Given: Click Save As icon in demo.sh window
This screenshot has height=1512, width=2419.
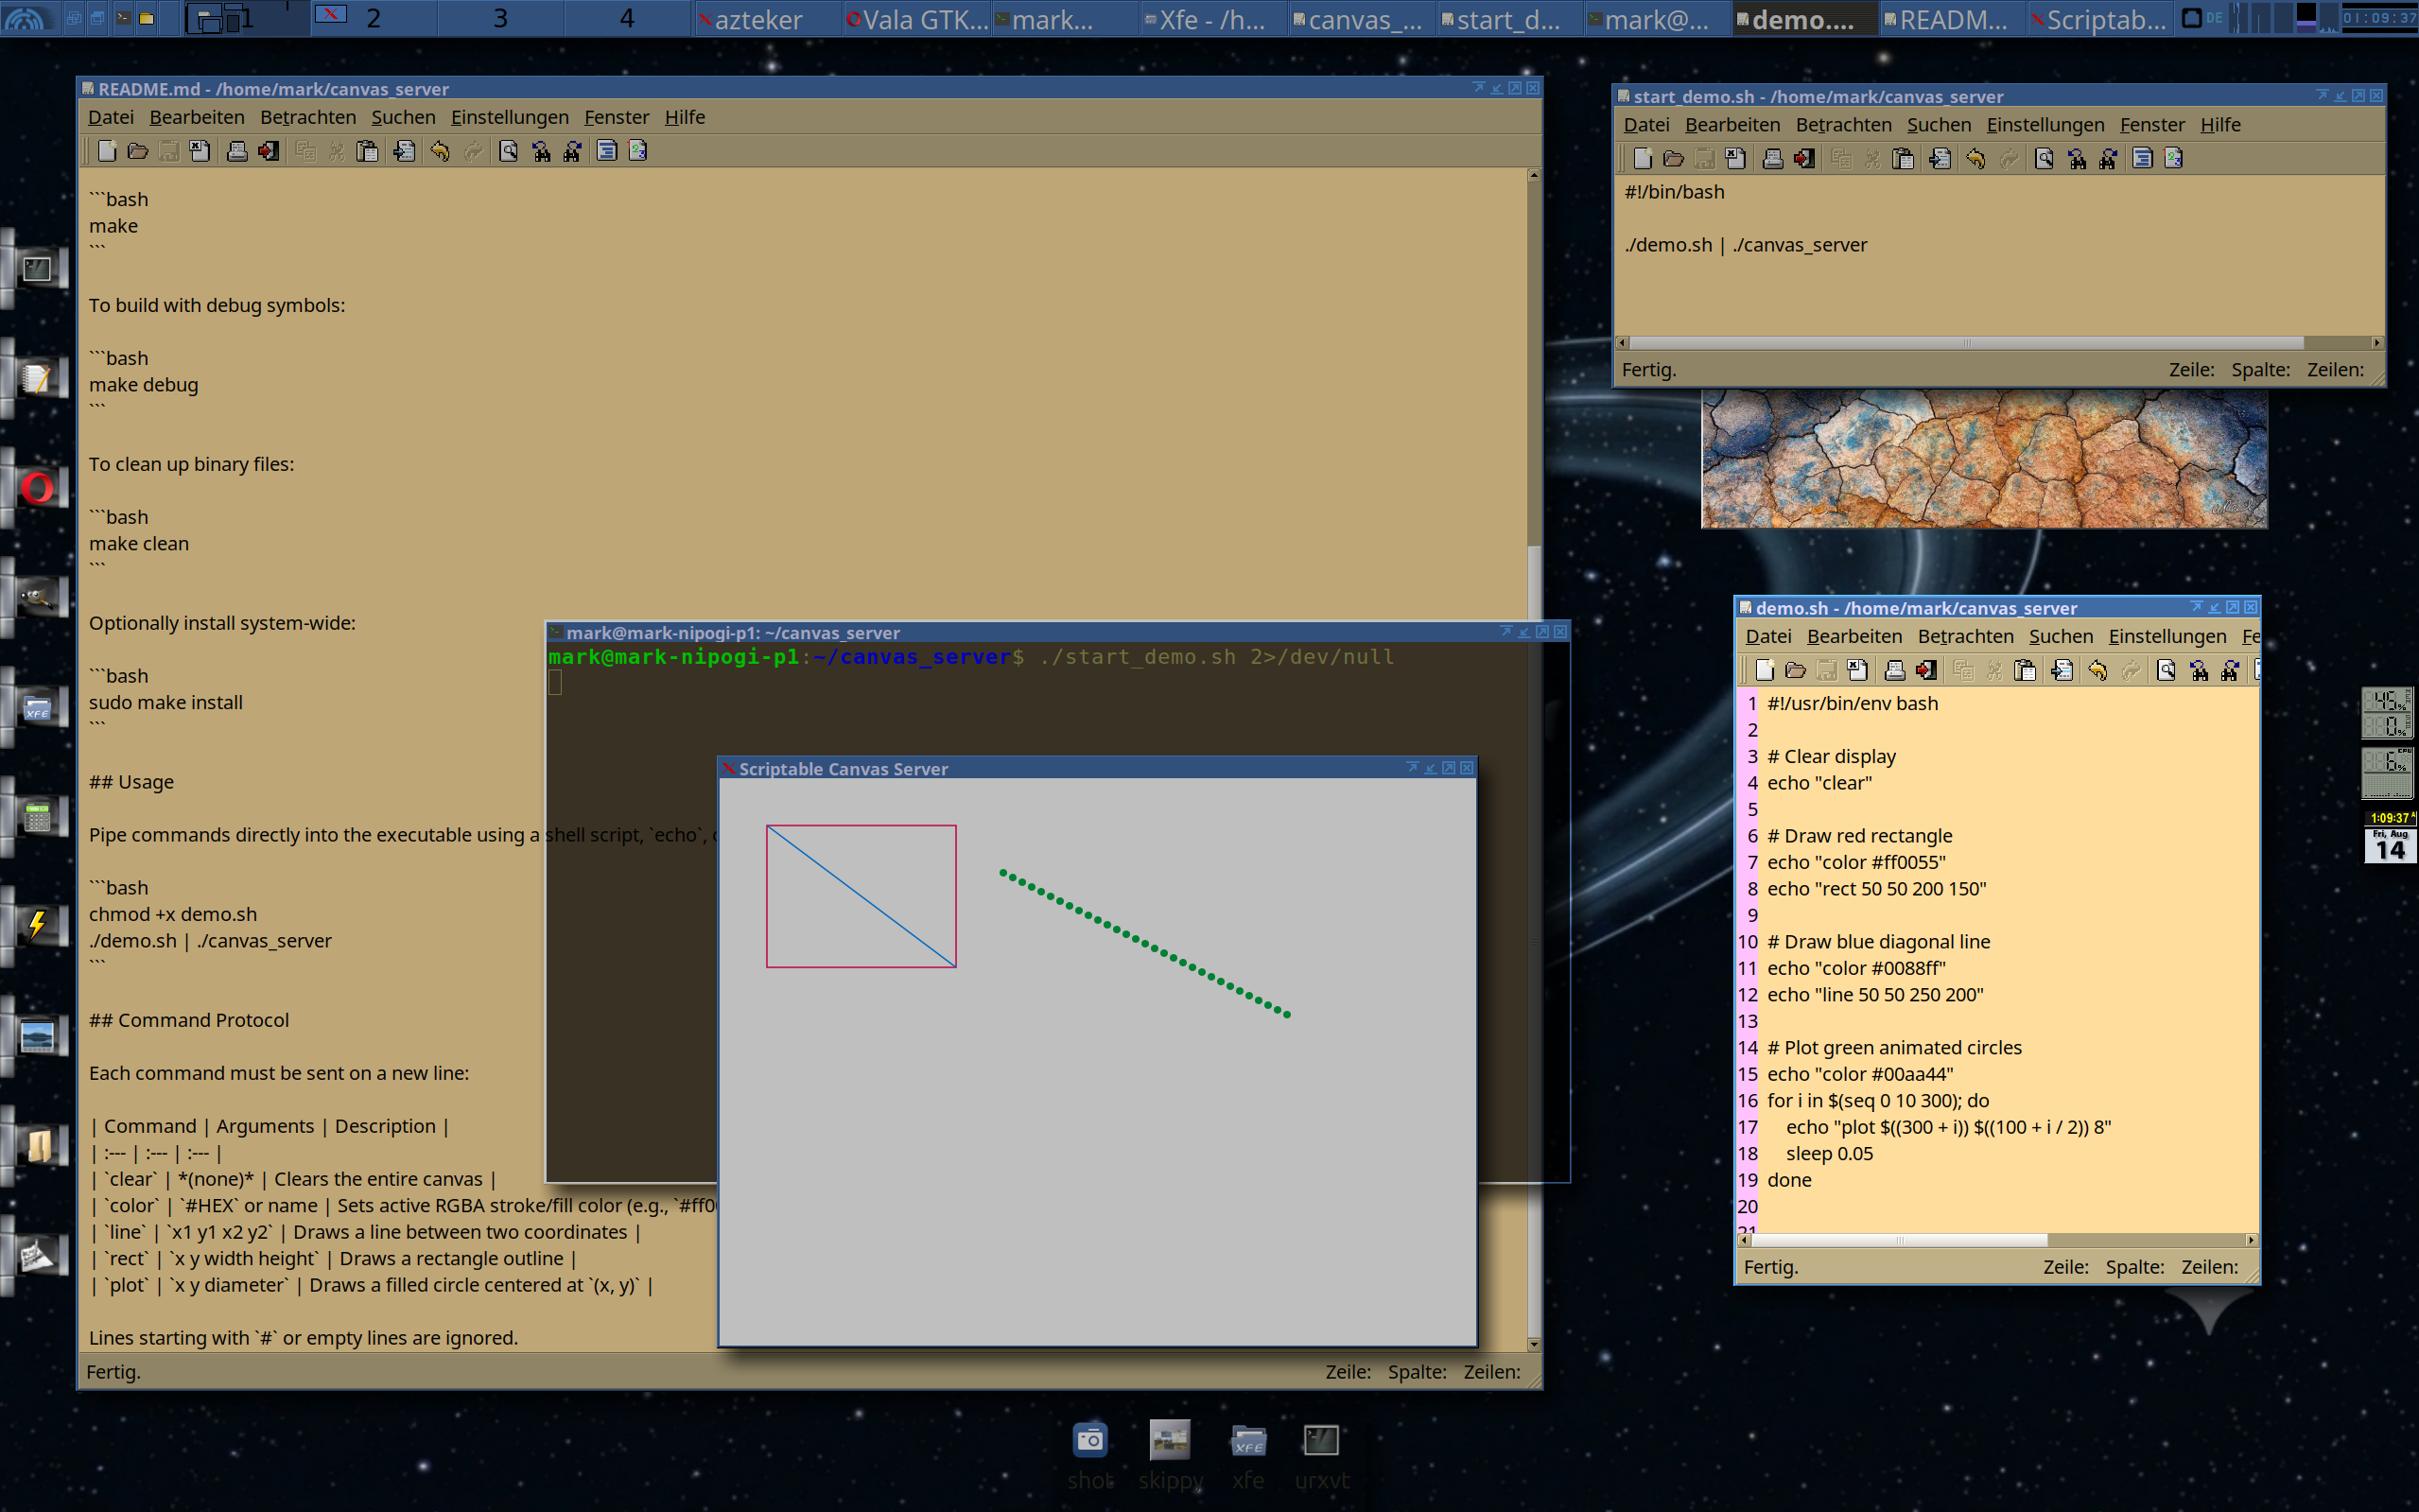Looking at the screenshot, I should click(x=1857, y=670).
